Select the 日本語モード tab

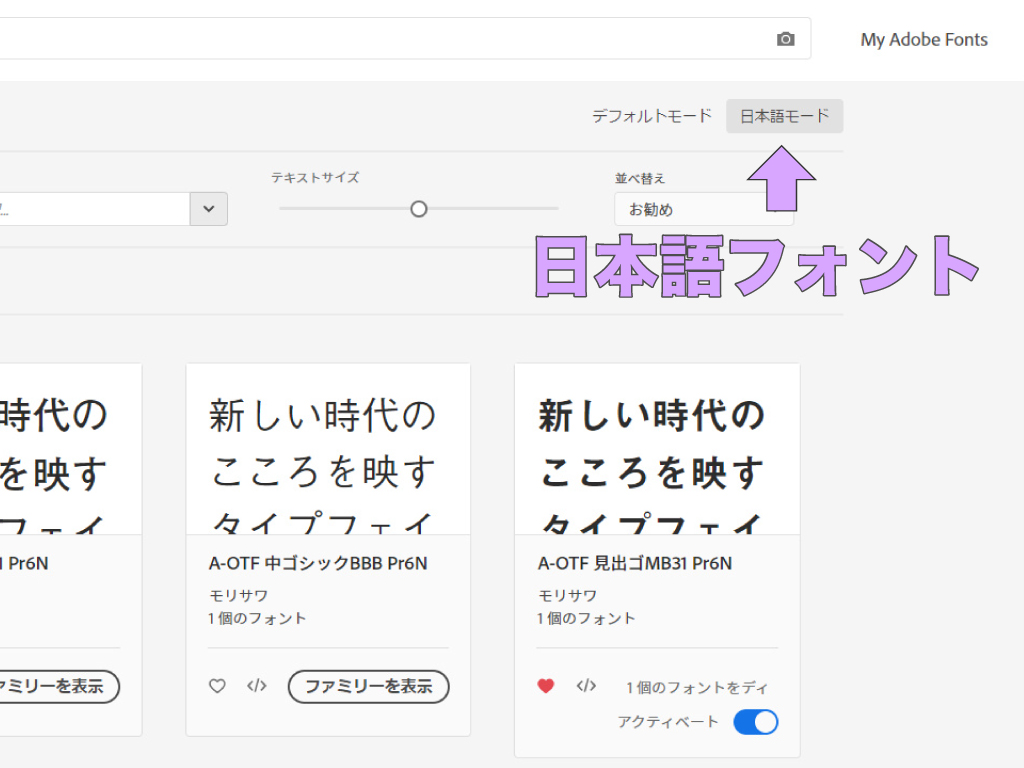[x=784, y=116]
